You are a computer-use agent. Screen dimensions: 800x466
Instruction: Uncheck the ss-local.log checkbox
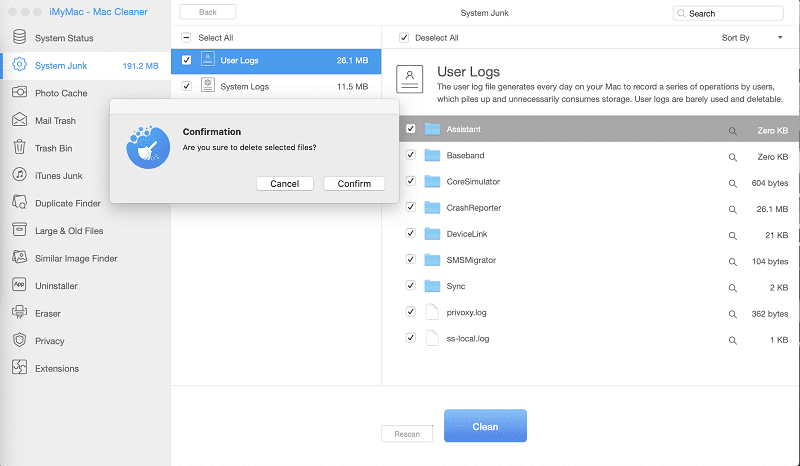pos(411,337)
